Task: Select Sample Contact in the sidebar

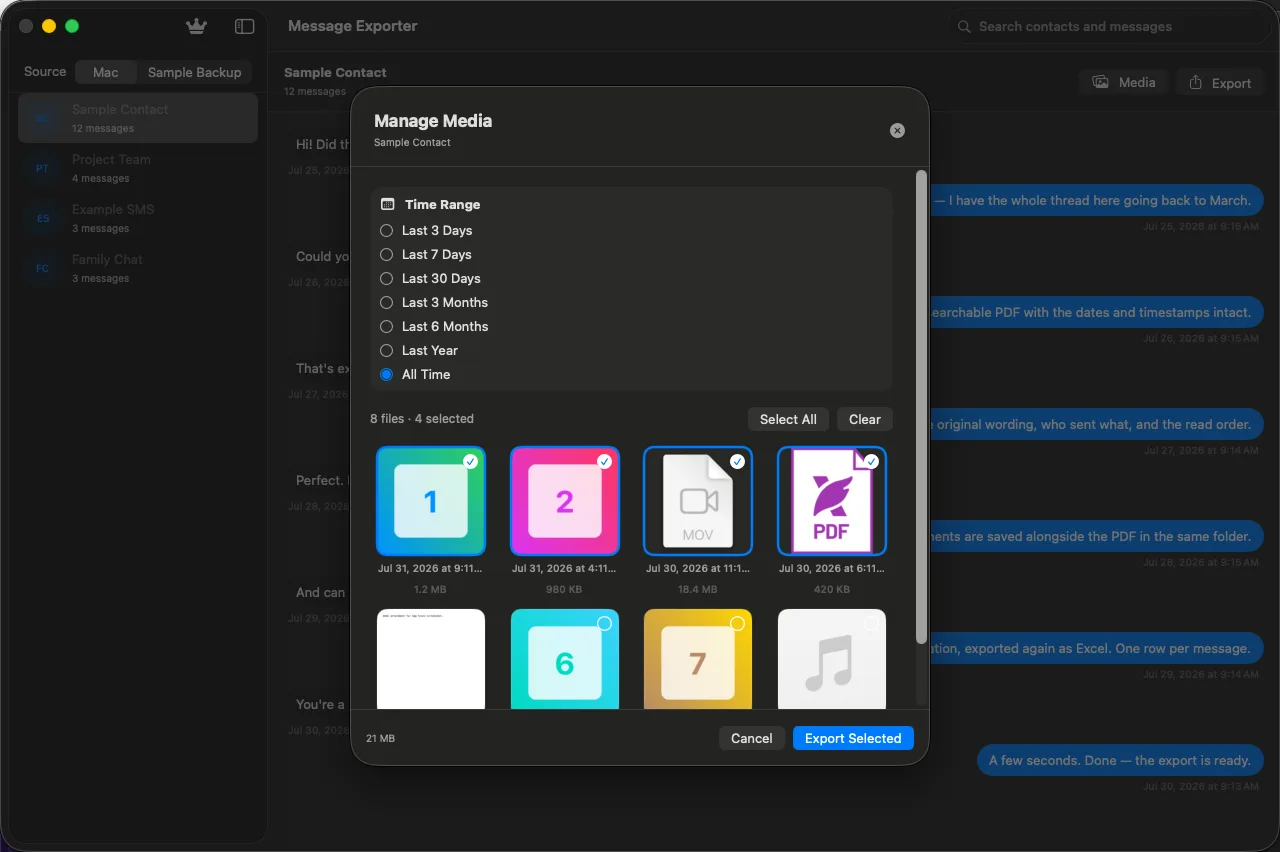Action: 138,118
